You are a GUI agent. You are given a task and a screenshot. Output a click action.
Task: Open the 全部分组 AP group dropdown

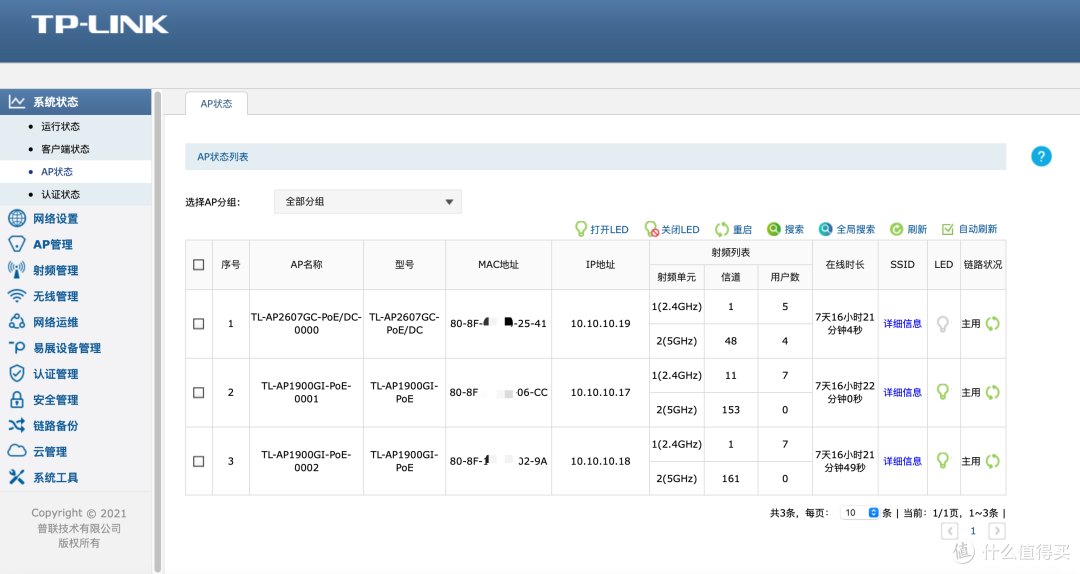pos(368,202)
